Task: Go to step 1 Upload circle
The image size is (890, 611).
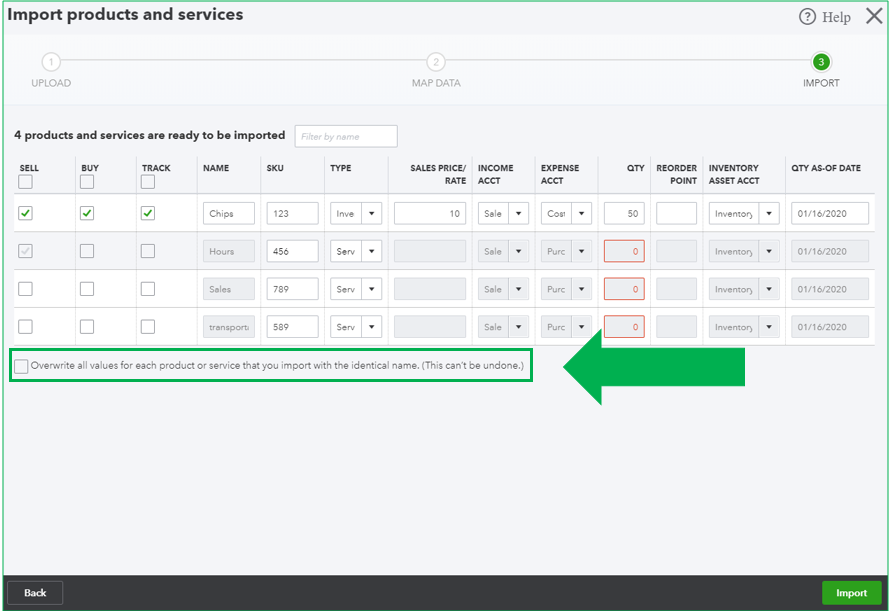Action: (x=51, y=62)
